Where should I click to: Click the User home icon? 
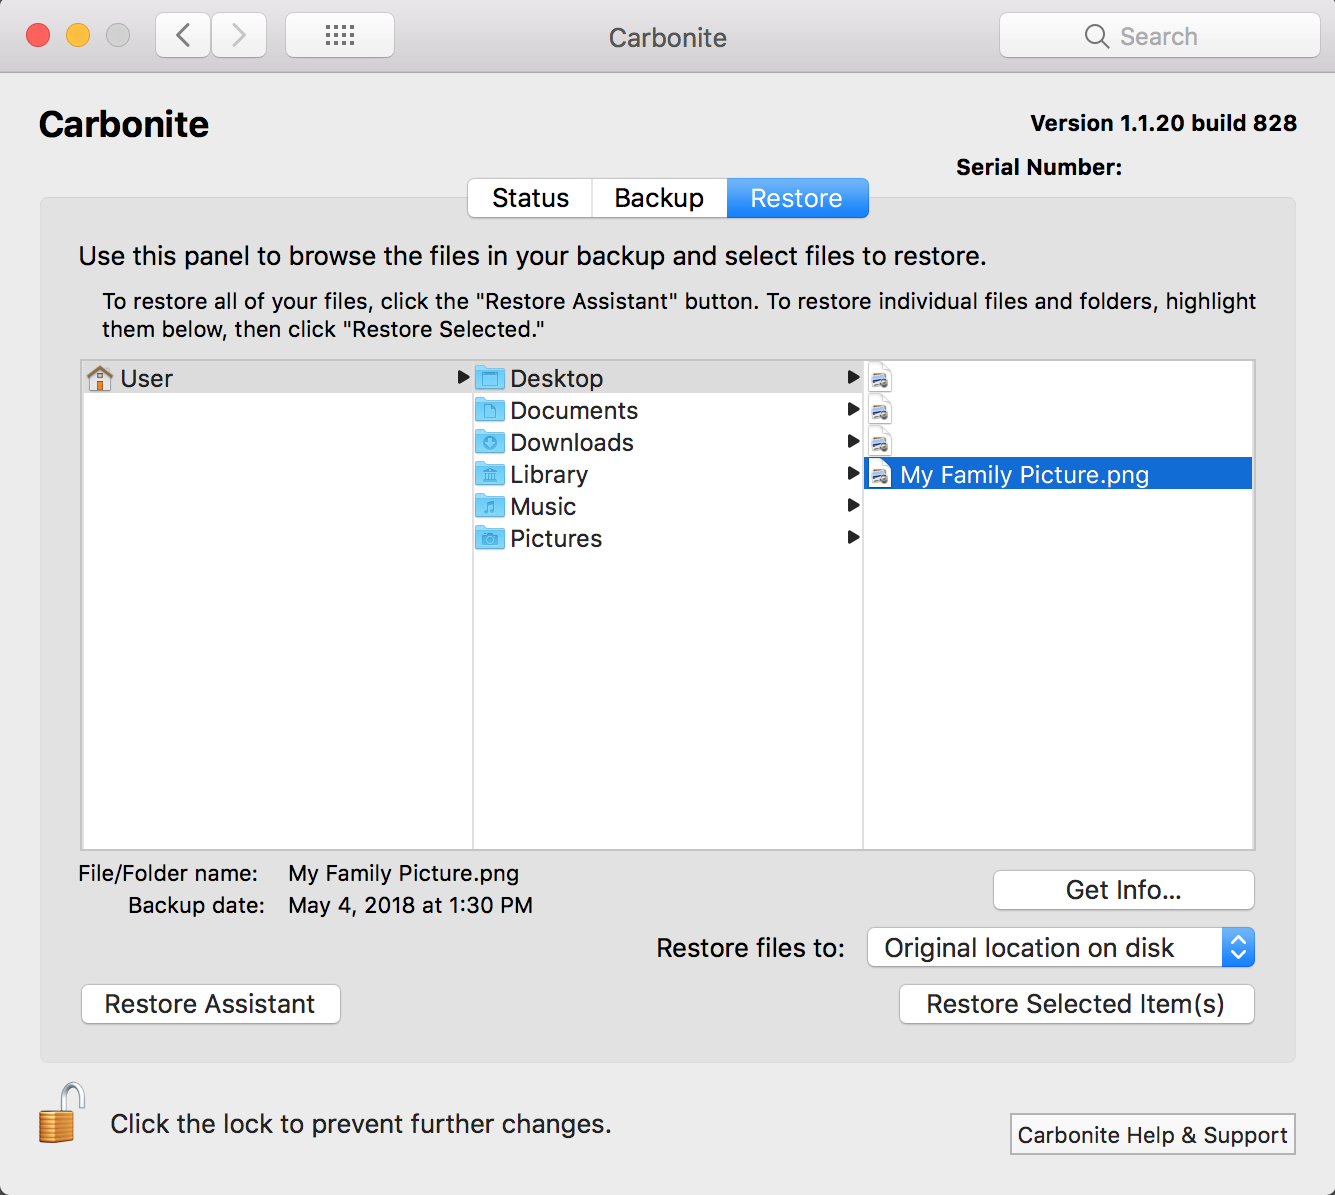[100, 378]
